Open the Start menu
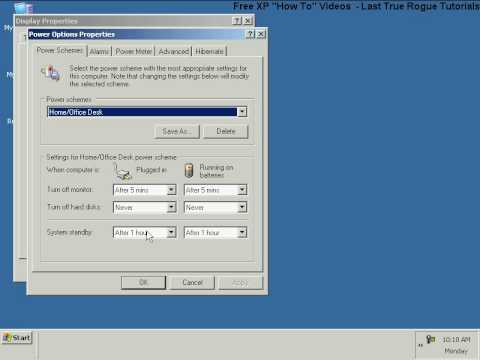Viewport: 480px width, 360px height. [17, 338]
